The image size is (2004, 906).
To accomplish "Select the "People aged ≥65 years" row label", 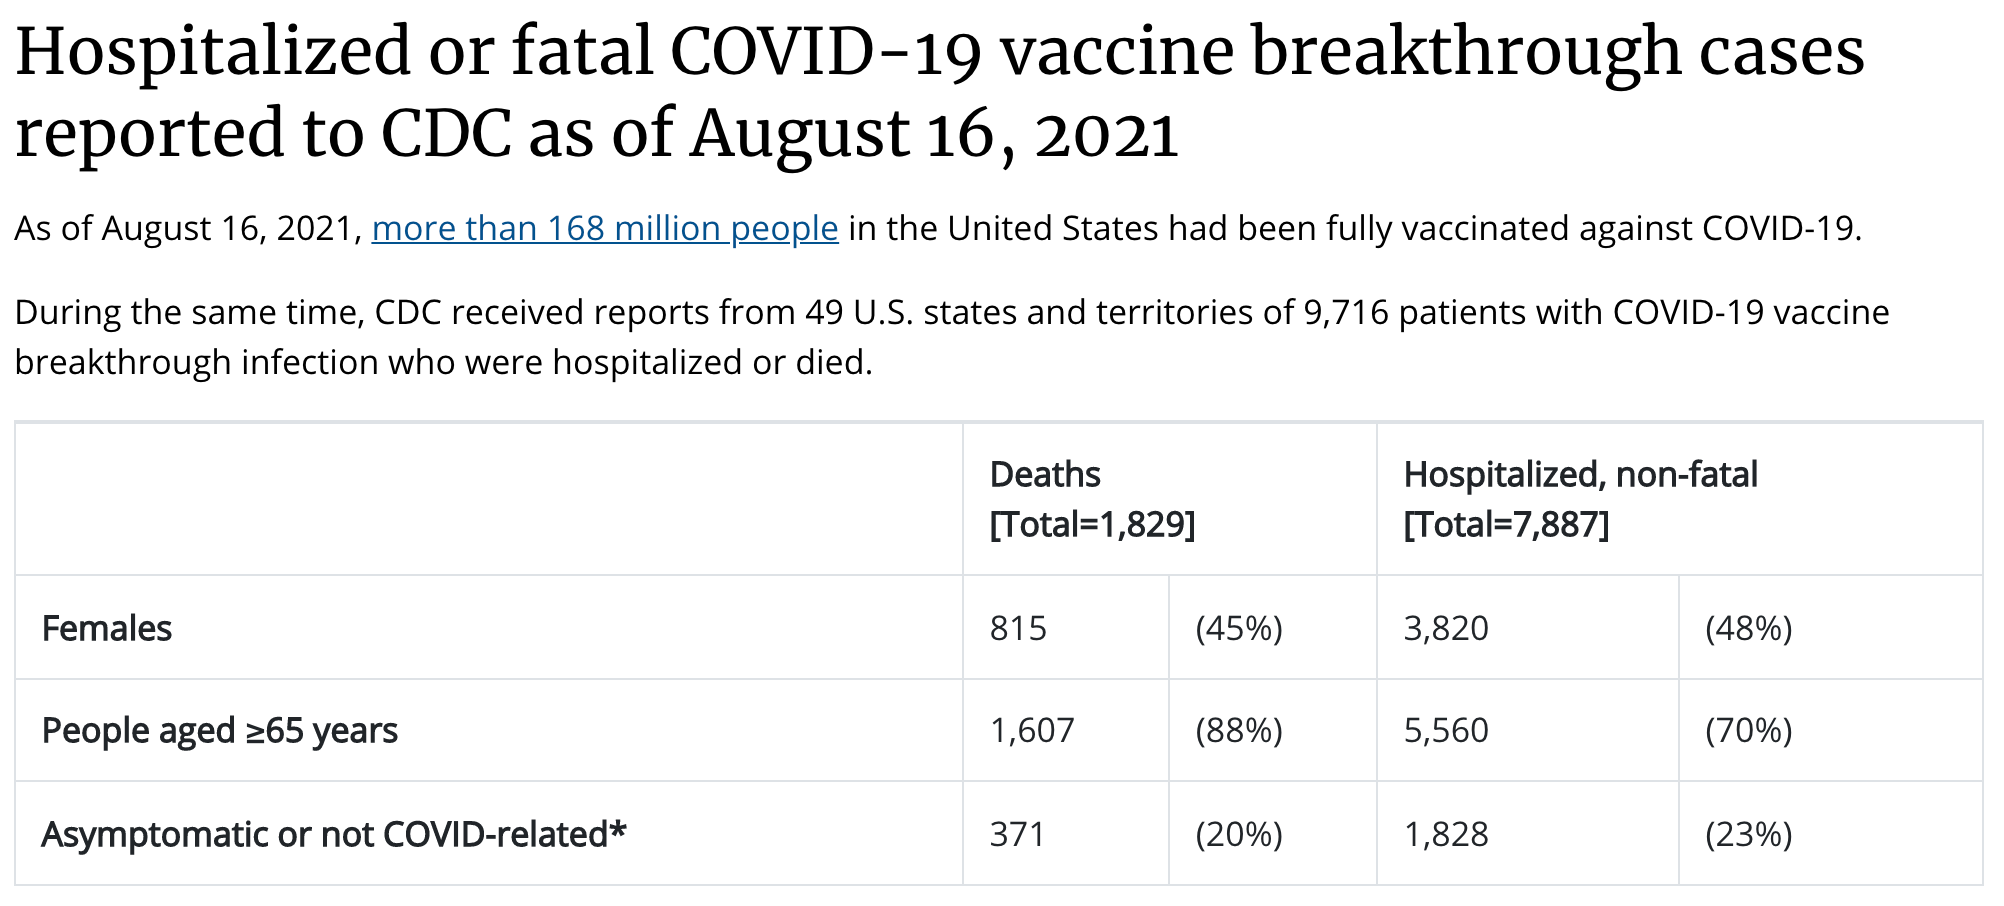I will coord(220,731).
